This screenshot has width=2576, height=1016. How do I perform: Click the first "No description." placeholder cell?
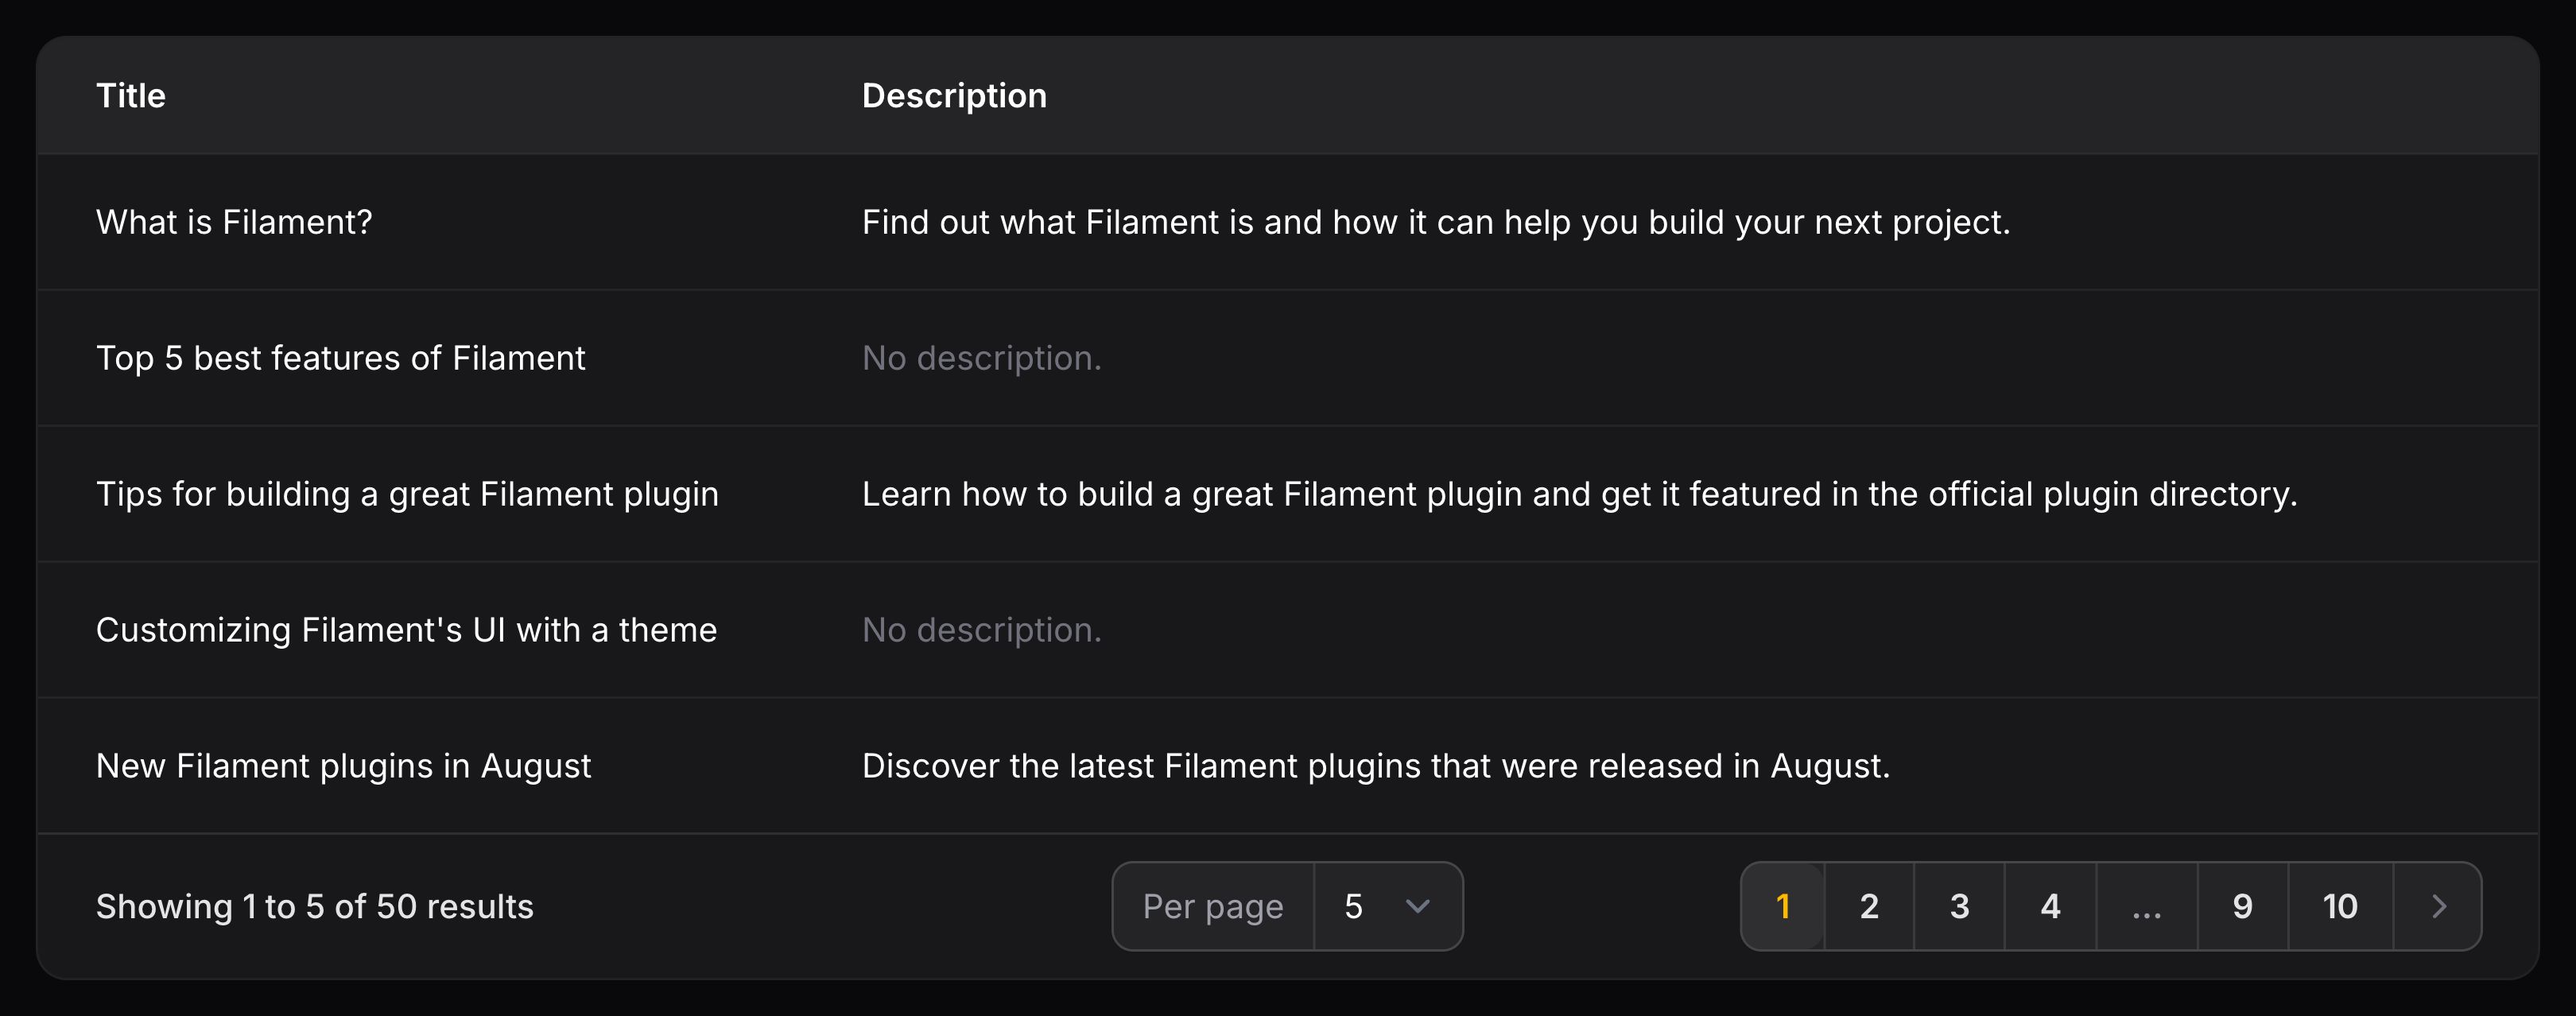(981, 358)
